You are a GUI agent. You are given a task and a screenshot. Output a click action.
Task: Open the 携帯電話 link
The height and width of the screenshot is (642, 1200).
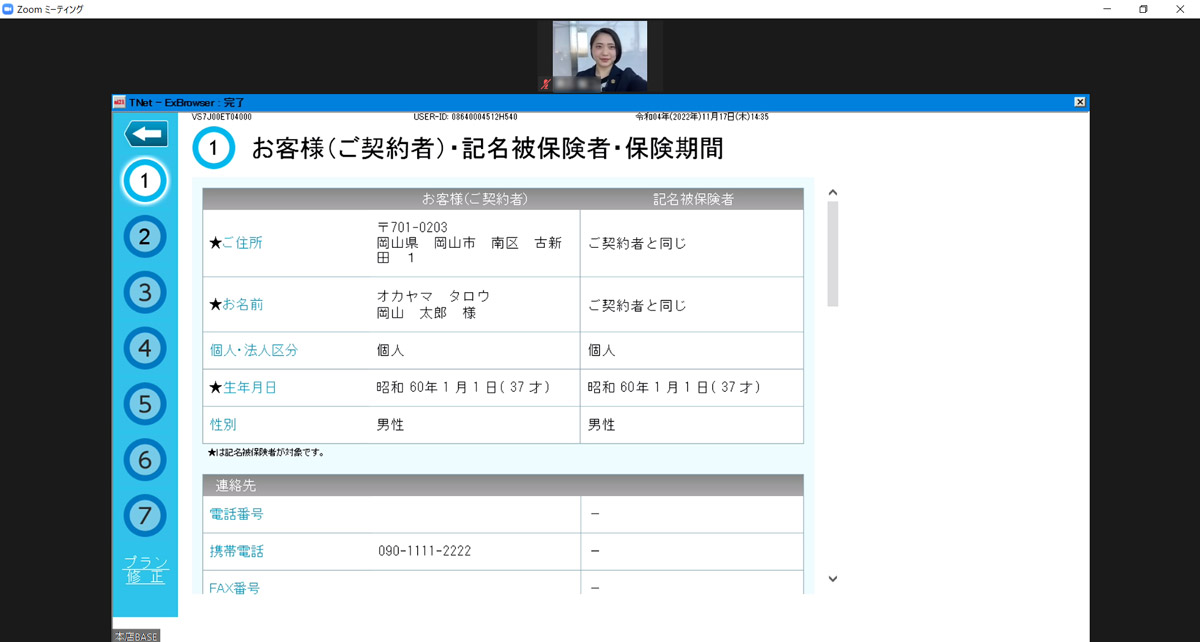[x=237, y=551]
